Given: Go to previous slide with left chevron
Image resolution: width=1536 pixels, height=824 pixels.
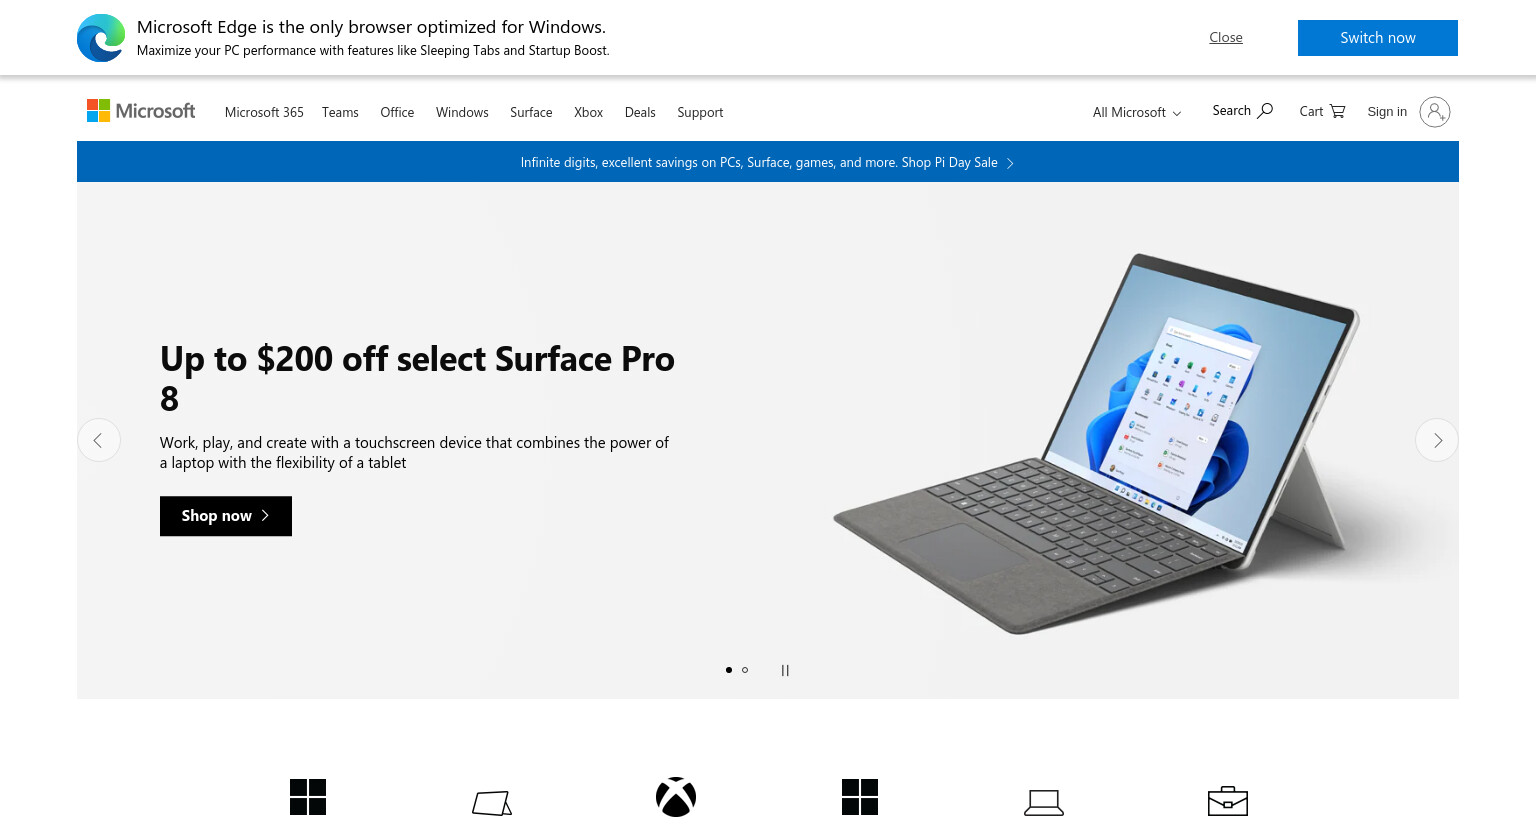Looking at the screenshot, I should 99,440.
